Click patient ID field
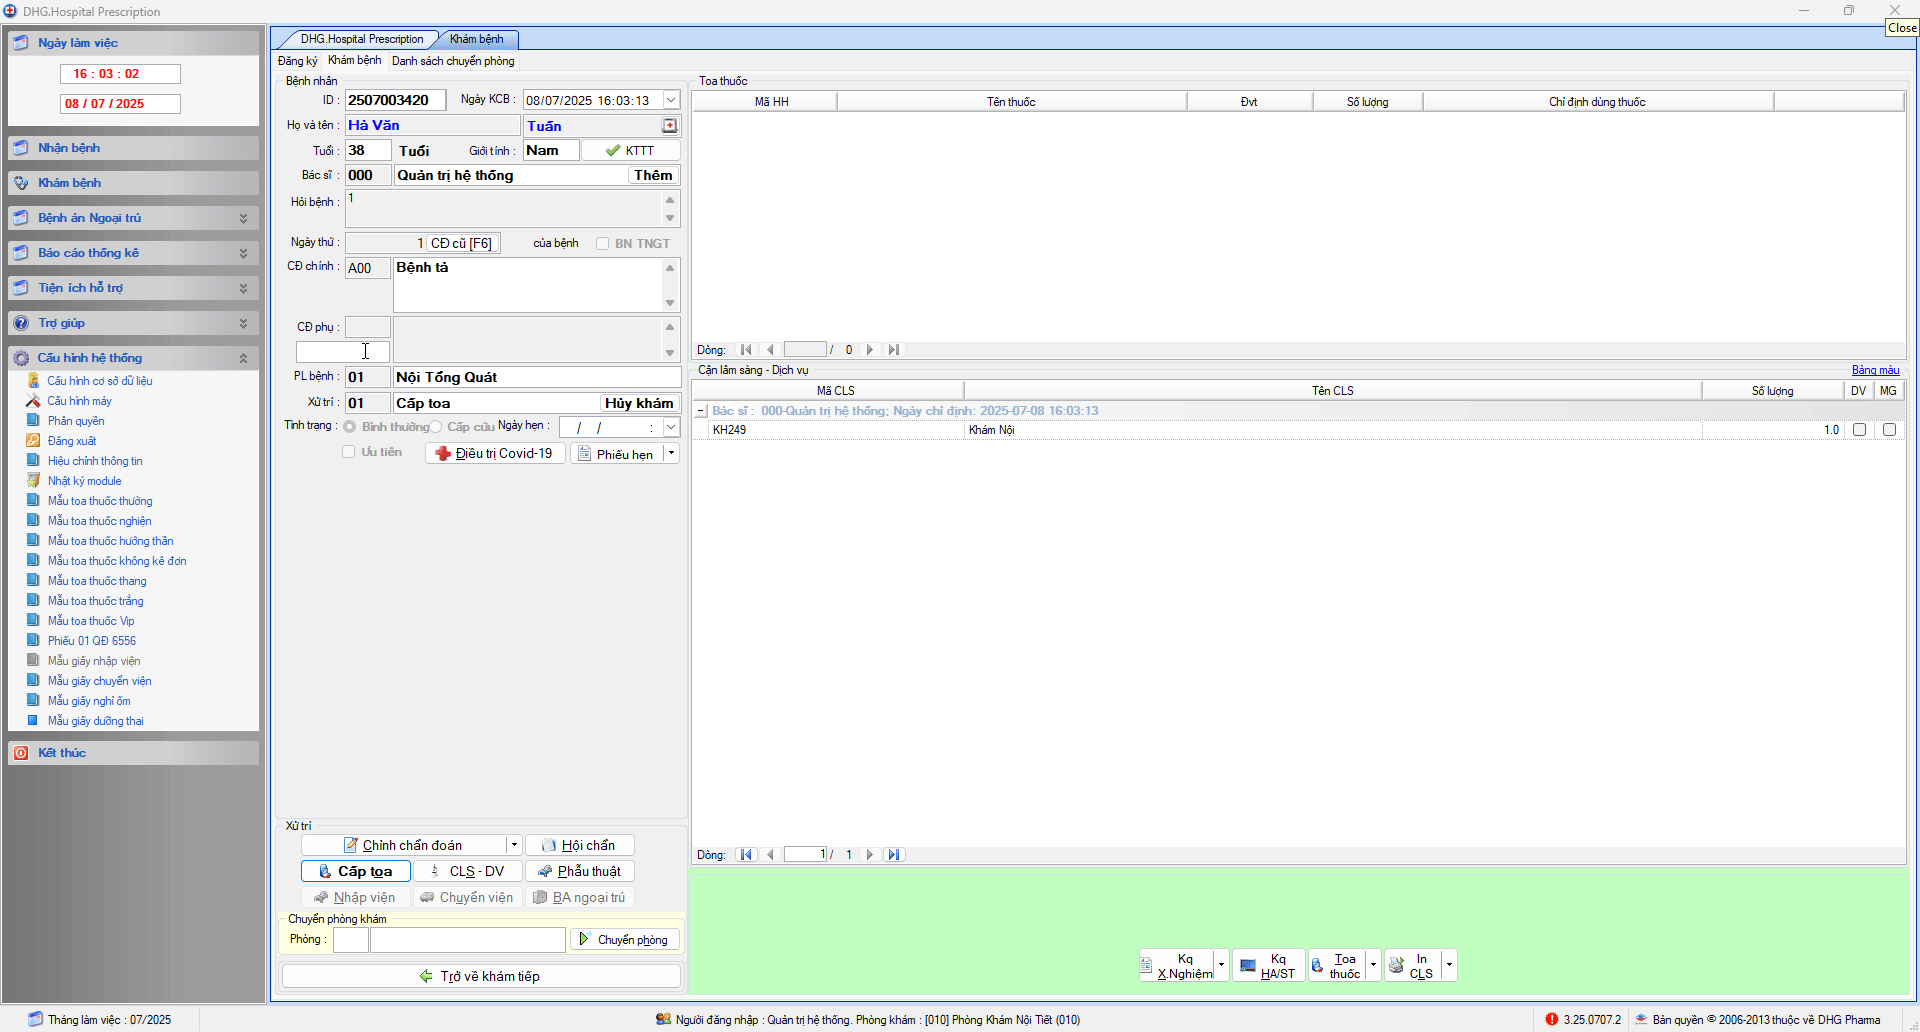1920x1032 pixels. pos(395,101)
